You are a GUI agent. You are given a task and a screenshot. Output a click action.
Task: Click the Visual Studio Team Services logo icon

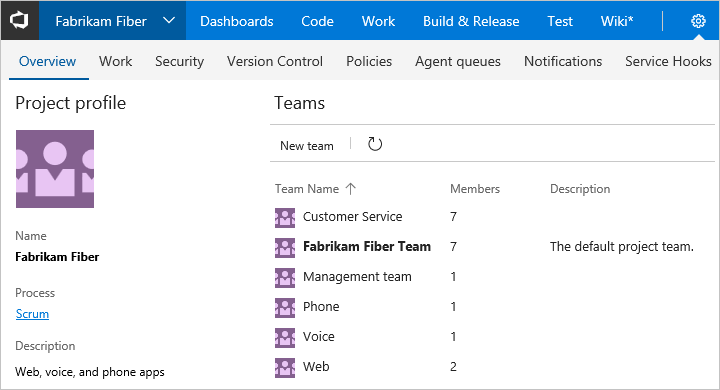[19, 21]
